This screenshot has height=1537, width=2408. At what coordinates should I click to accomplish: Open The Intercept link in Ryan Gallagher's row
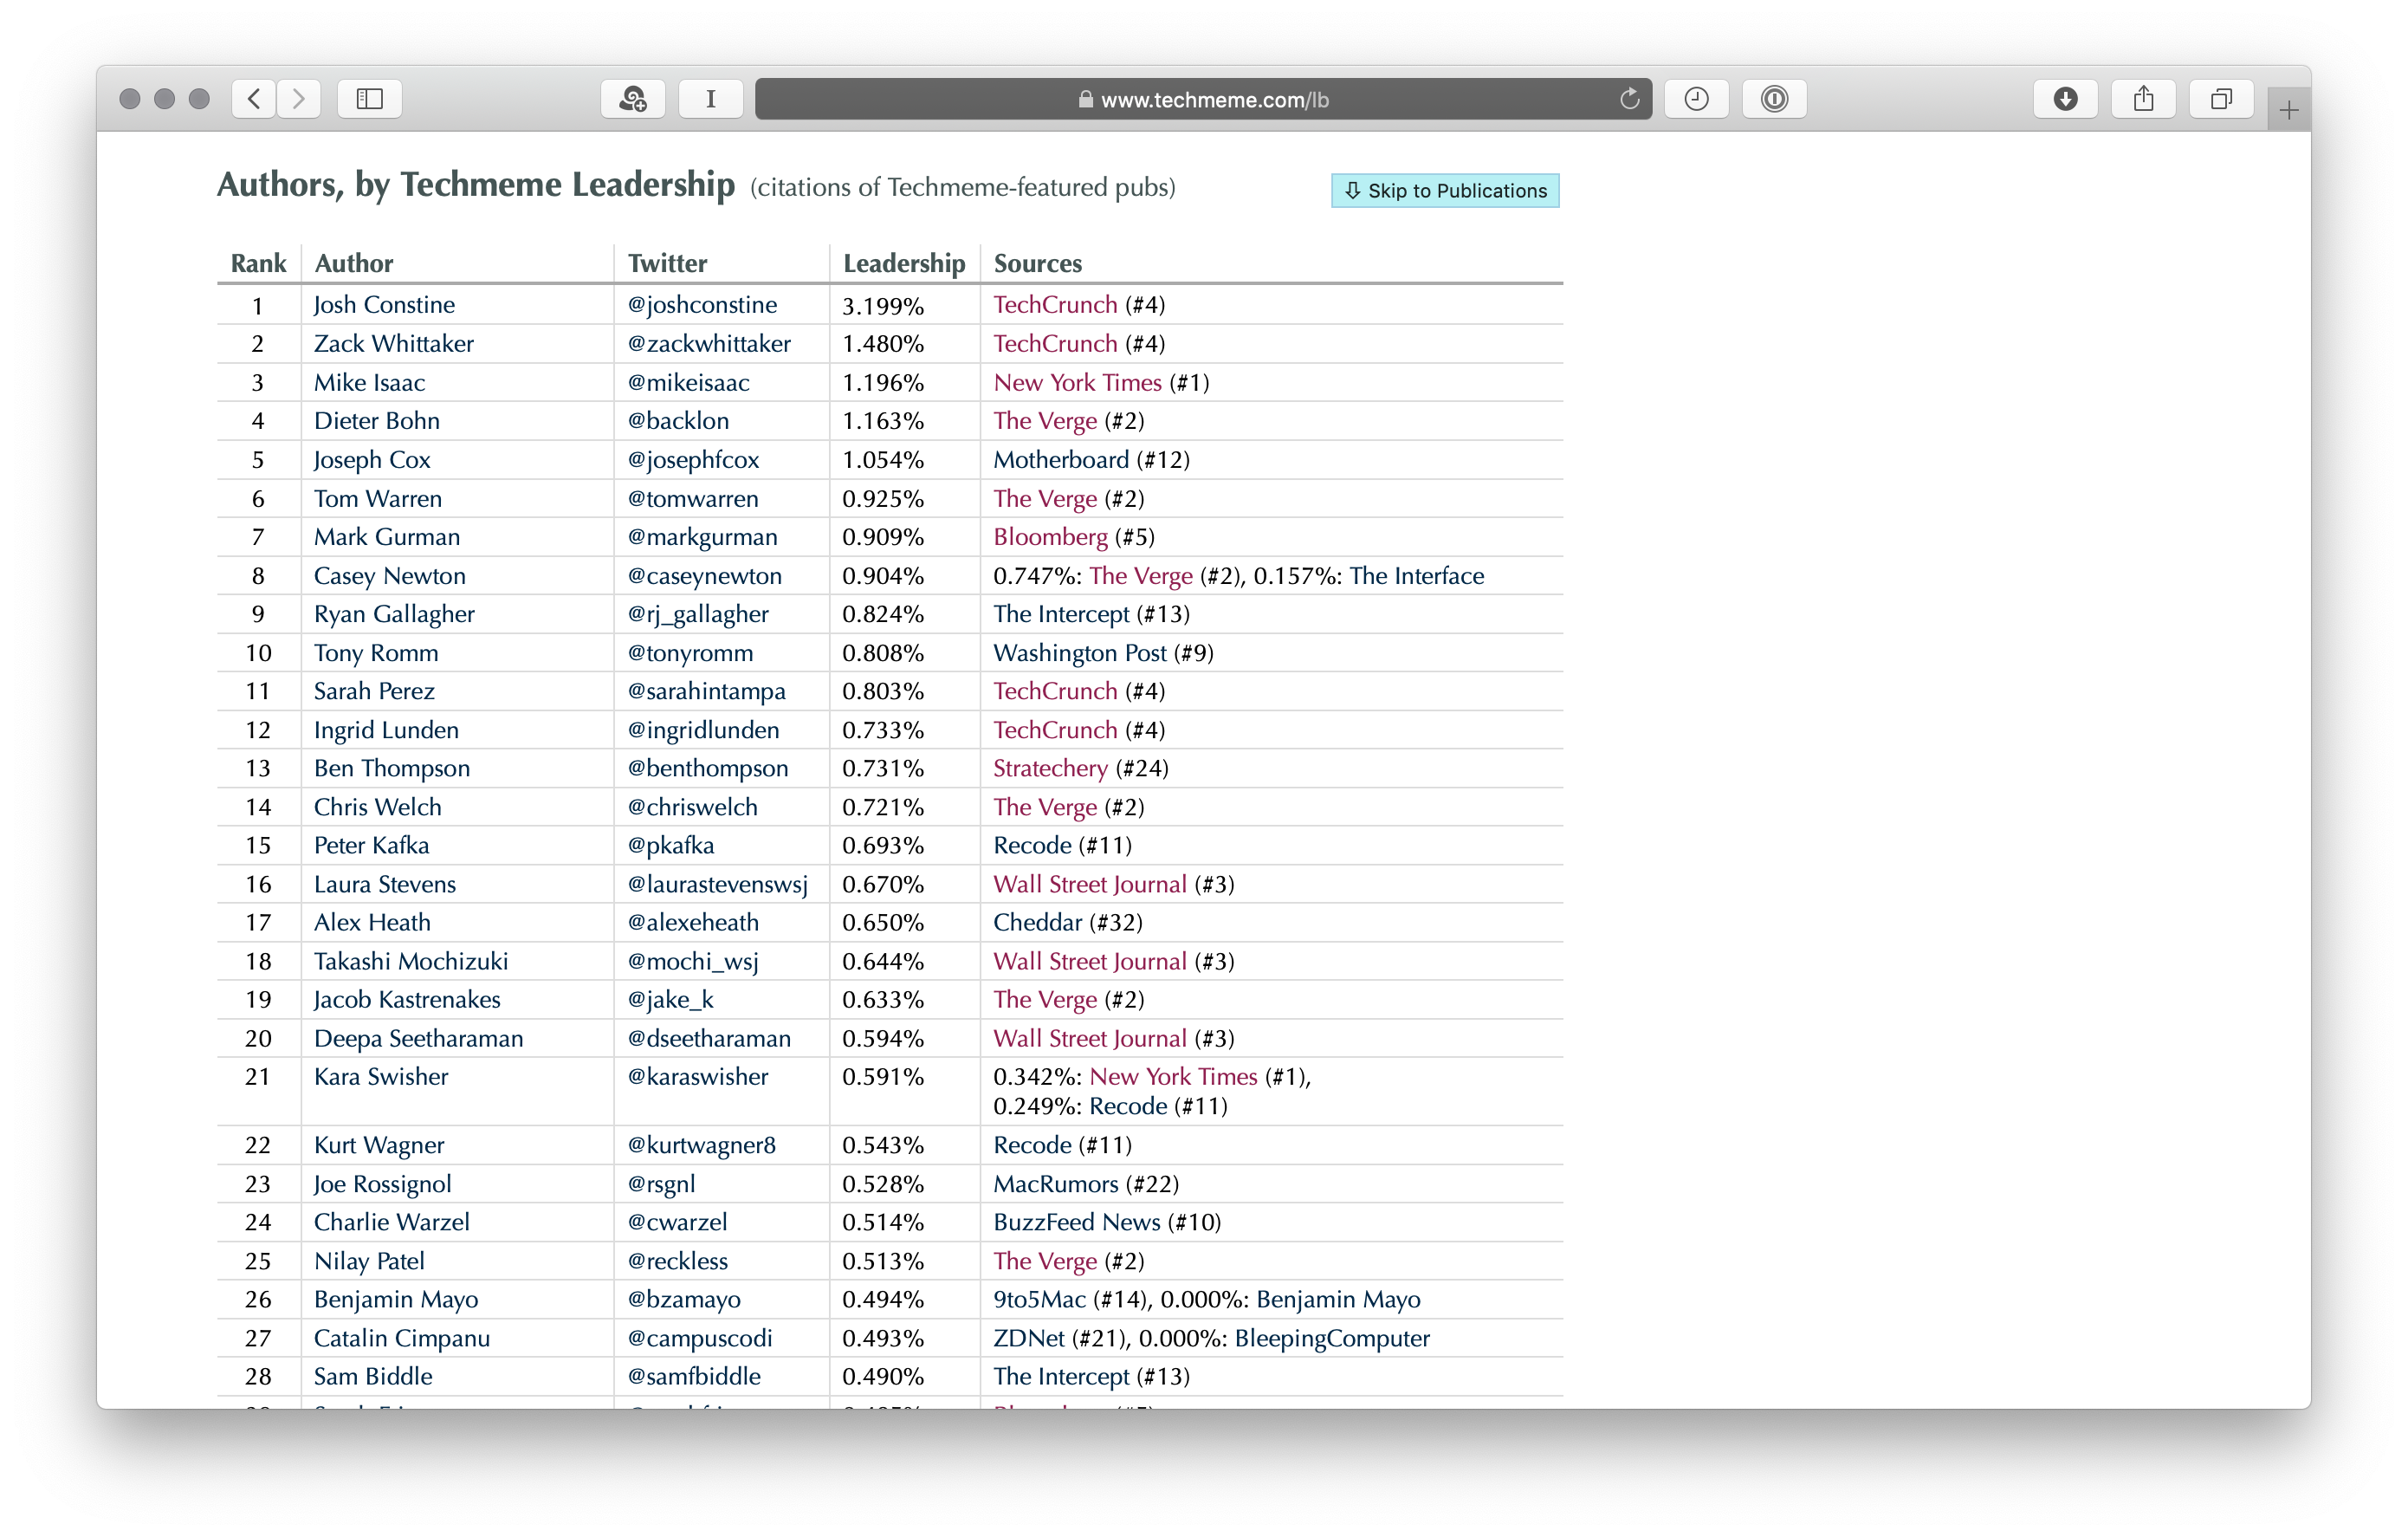point(1061,614)
